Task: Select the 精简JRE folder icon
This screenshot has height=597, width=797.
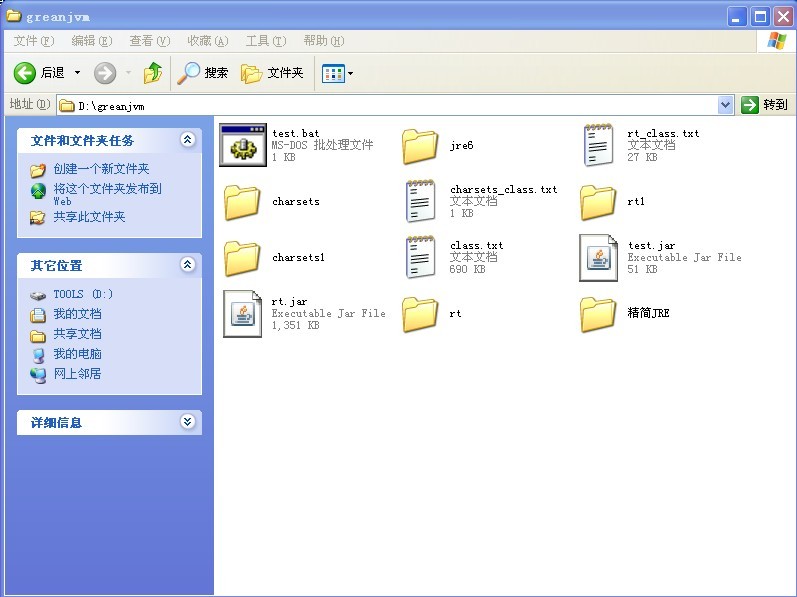Action: pos(598,315)
